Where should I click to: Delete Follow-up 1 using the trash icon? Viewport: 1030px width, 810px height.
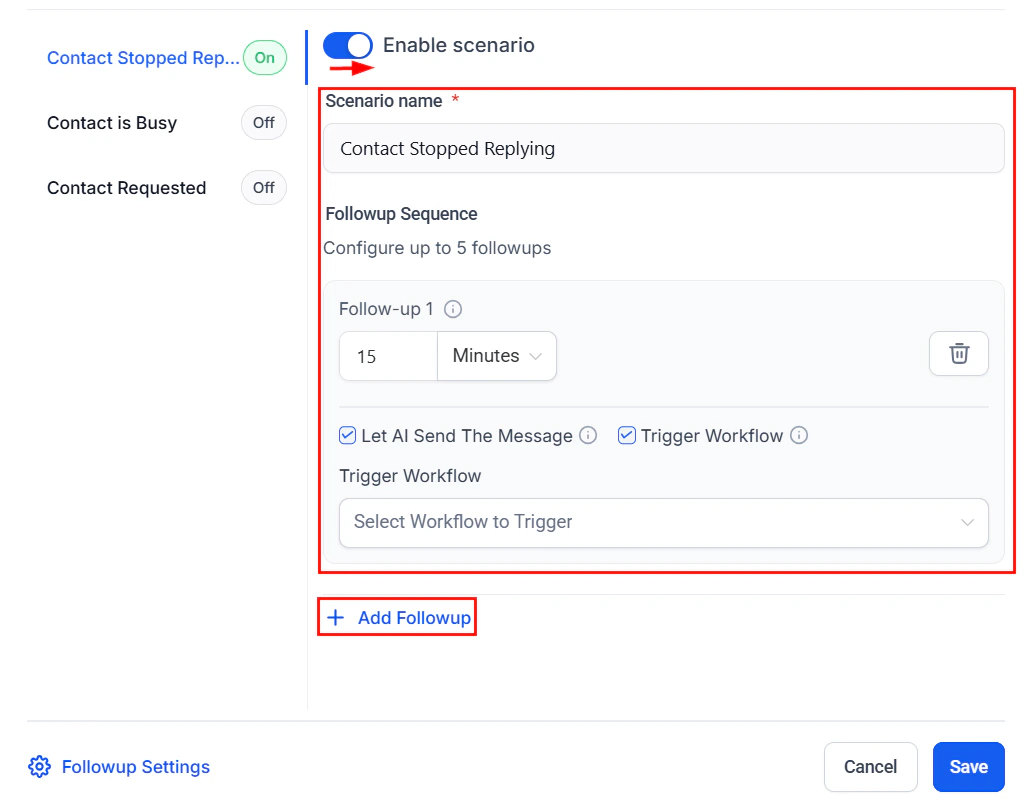pyautogui.click(x=958, y=353)
